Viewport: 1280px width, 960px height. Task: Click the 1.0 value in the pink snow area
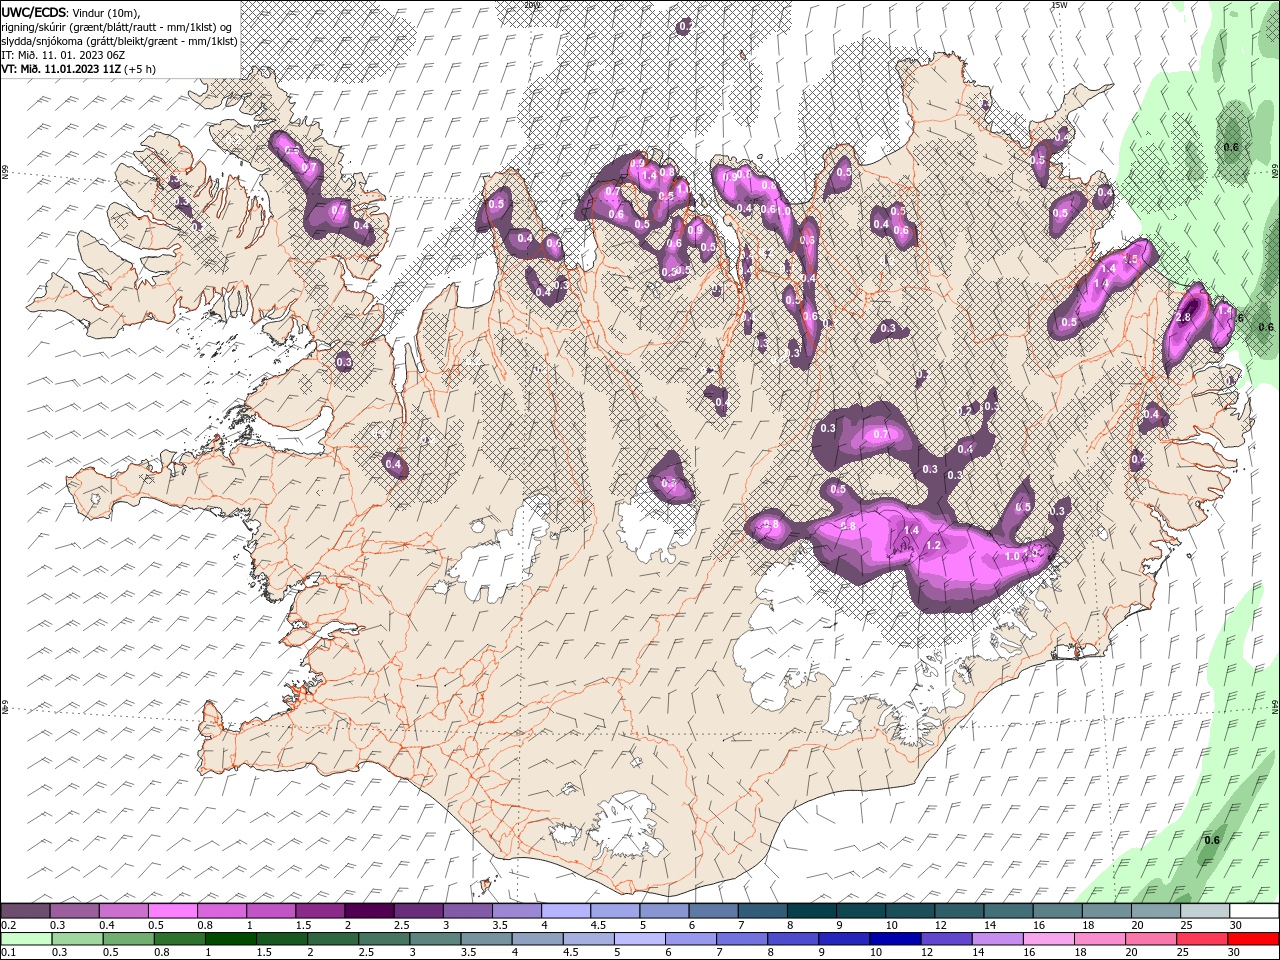1012,557
